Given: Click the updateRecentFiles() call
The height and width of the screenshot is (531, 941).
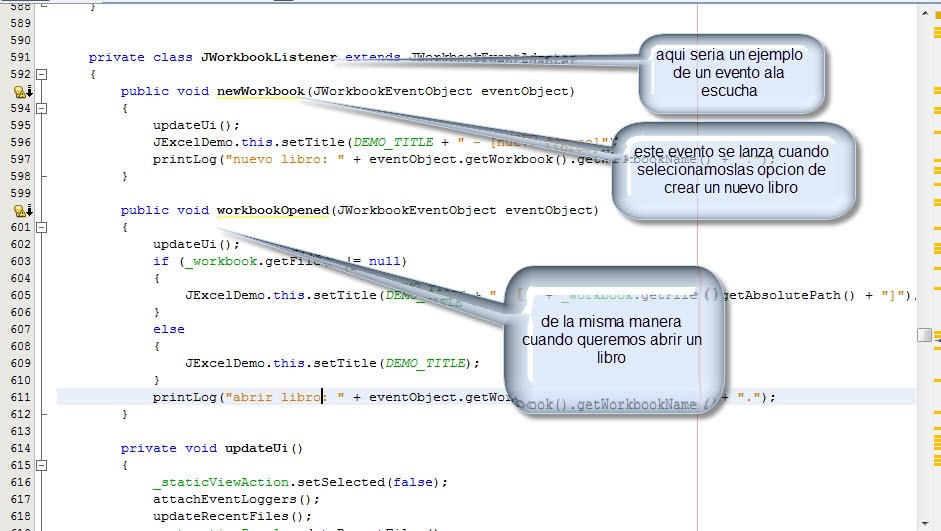Looking at the screenshot, I should 232,516.
